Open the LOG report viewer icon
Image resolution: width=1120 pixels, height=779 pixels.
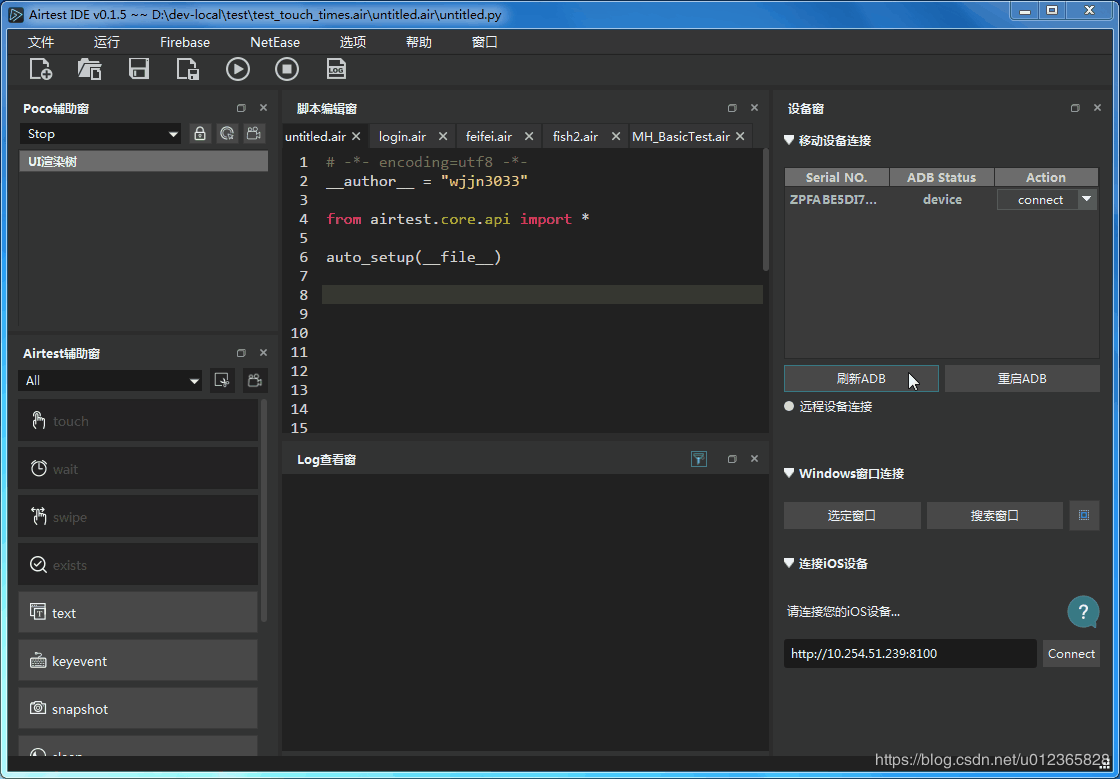336,69
